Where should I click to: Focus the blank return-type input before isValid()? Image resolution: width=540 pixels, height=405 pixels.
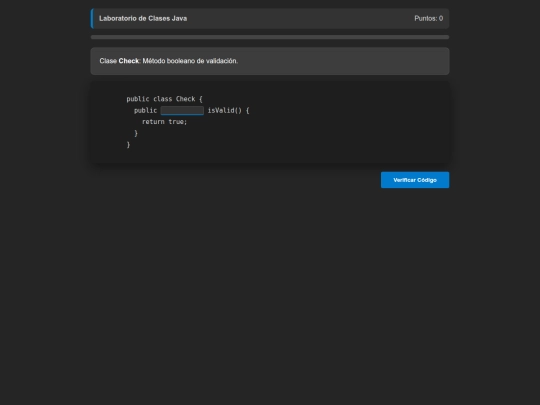point(182,110)
